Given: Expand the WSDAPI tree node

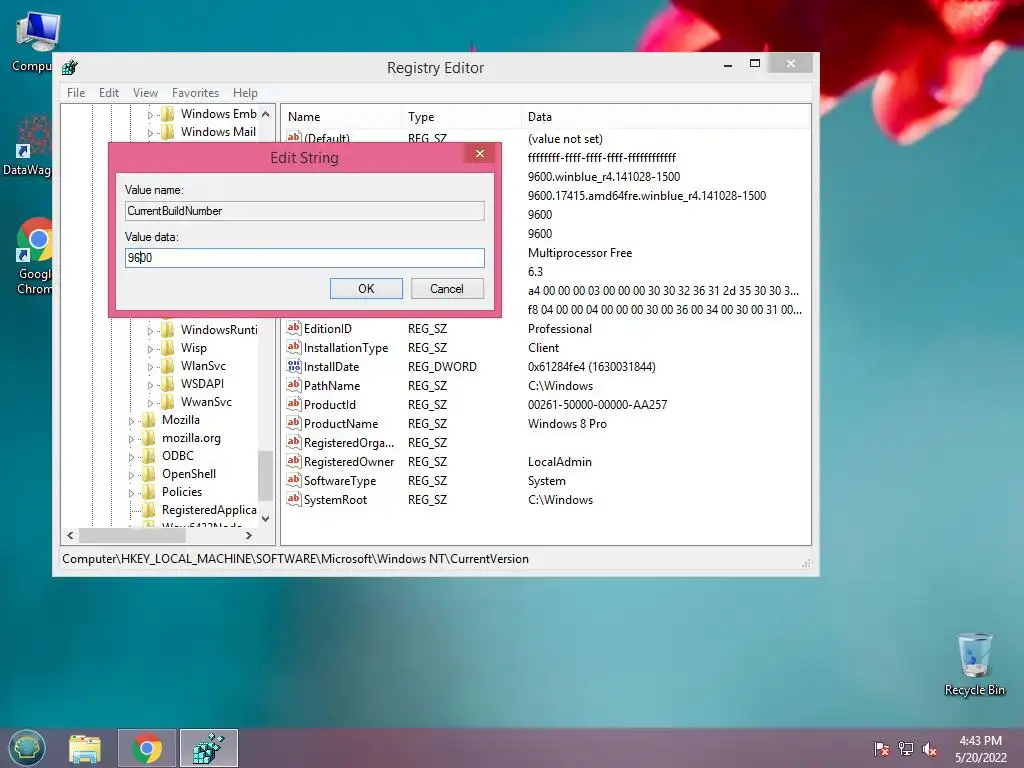Looking at the screenshot, I should tap(150, 385).
